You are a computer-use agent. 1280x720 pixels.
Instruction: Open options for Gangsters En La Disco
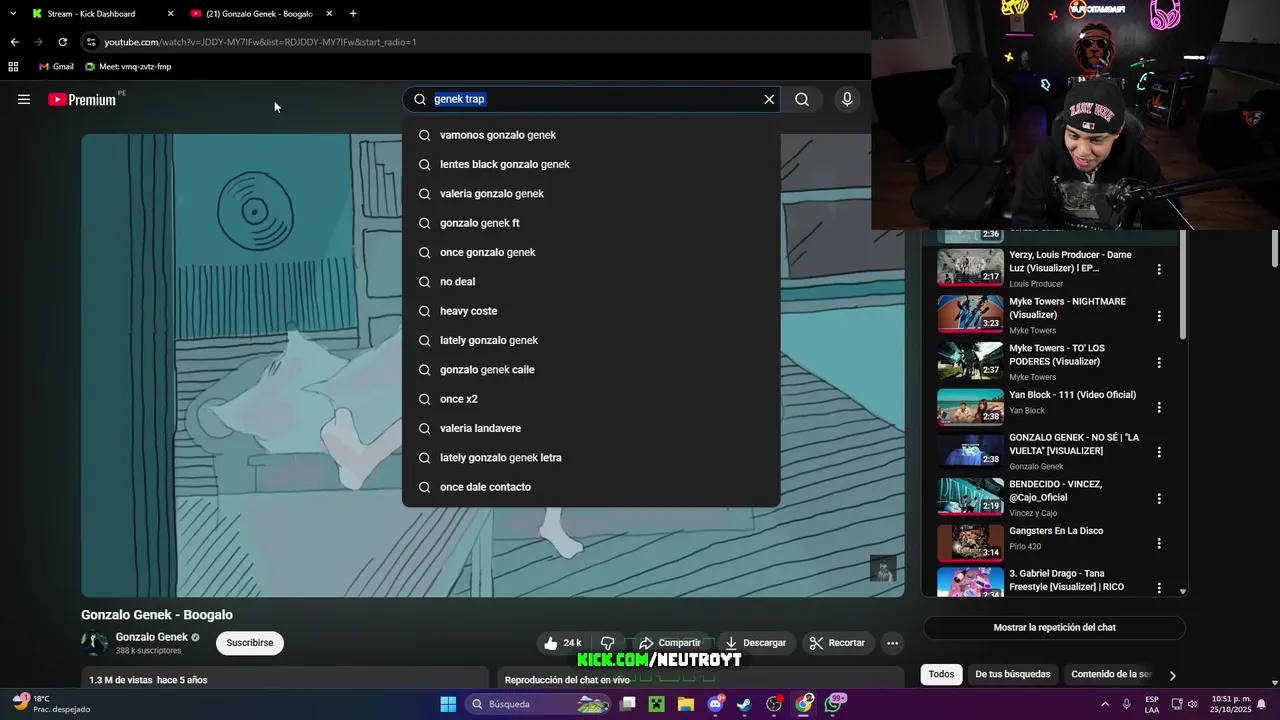[1159, 544]
